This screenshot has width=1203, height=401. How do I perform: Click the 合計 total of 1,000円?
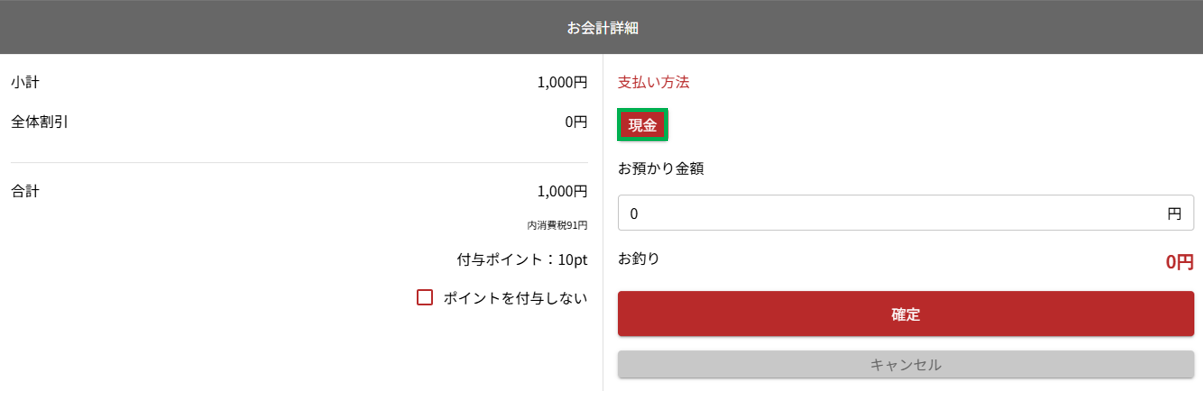pyautogui.click(x=562, y=190)
